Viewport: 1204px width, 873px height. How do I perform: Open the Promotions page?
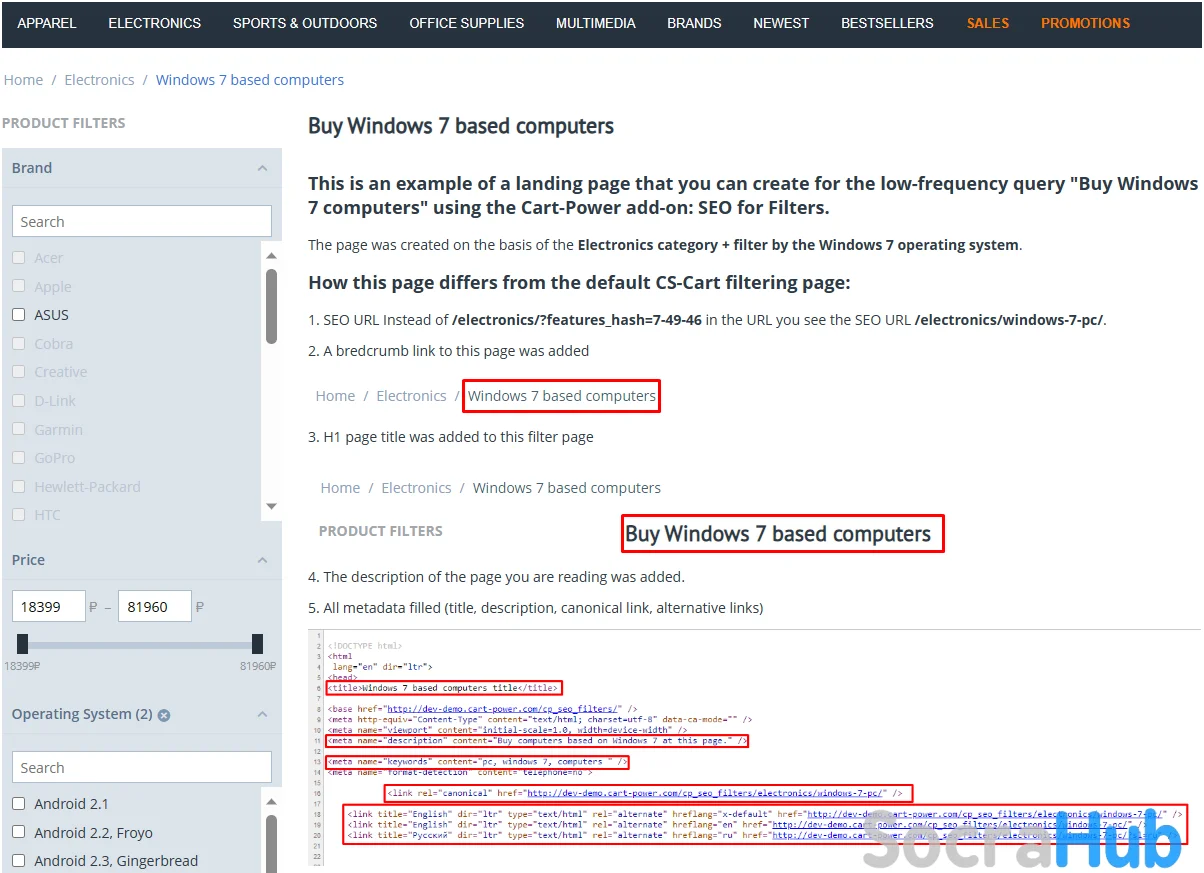pyautogui.click(x=1085, y=23)
